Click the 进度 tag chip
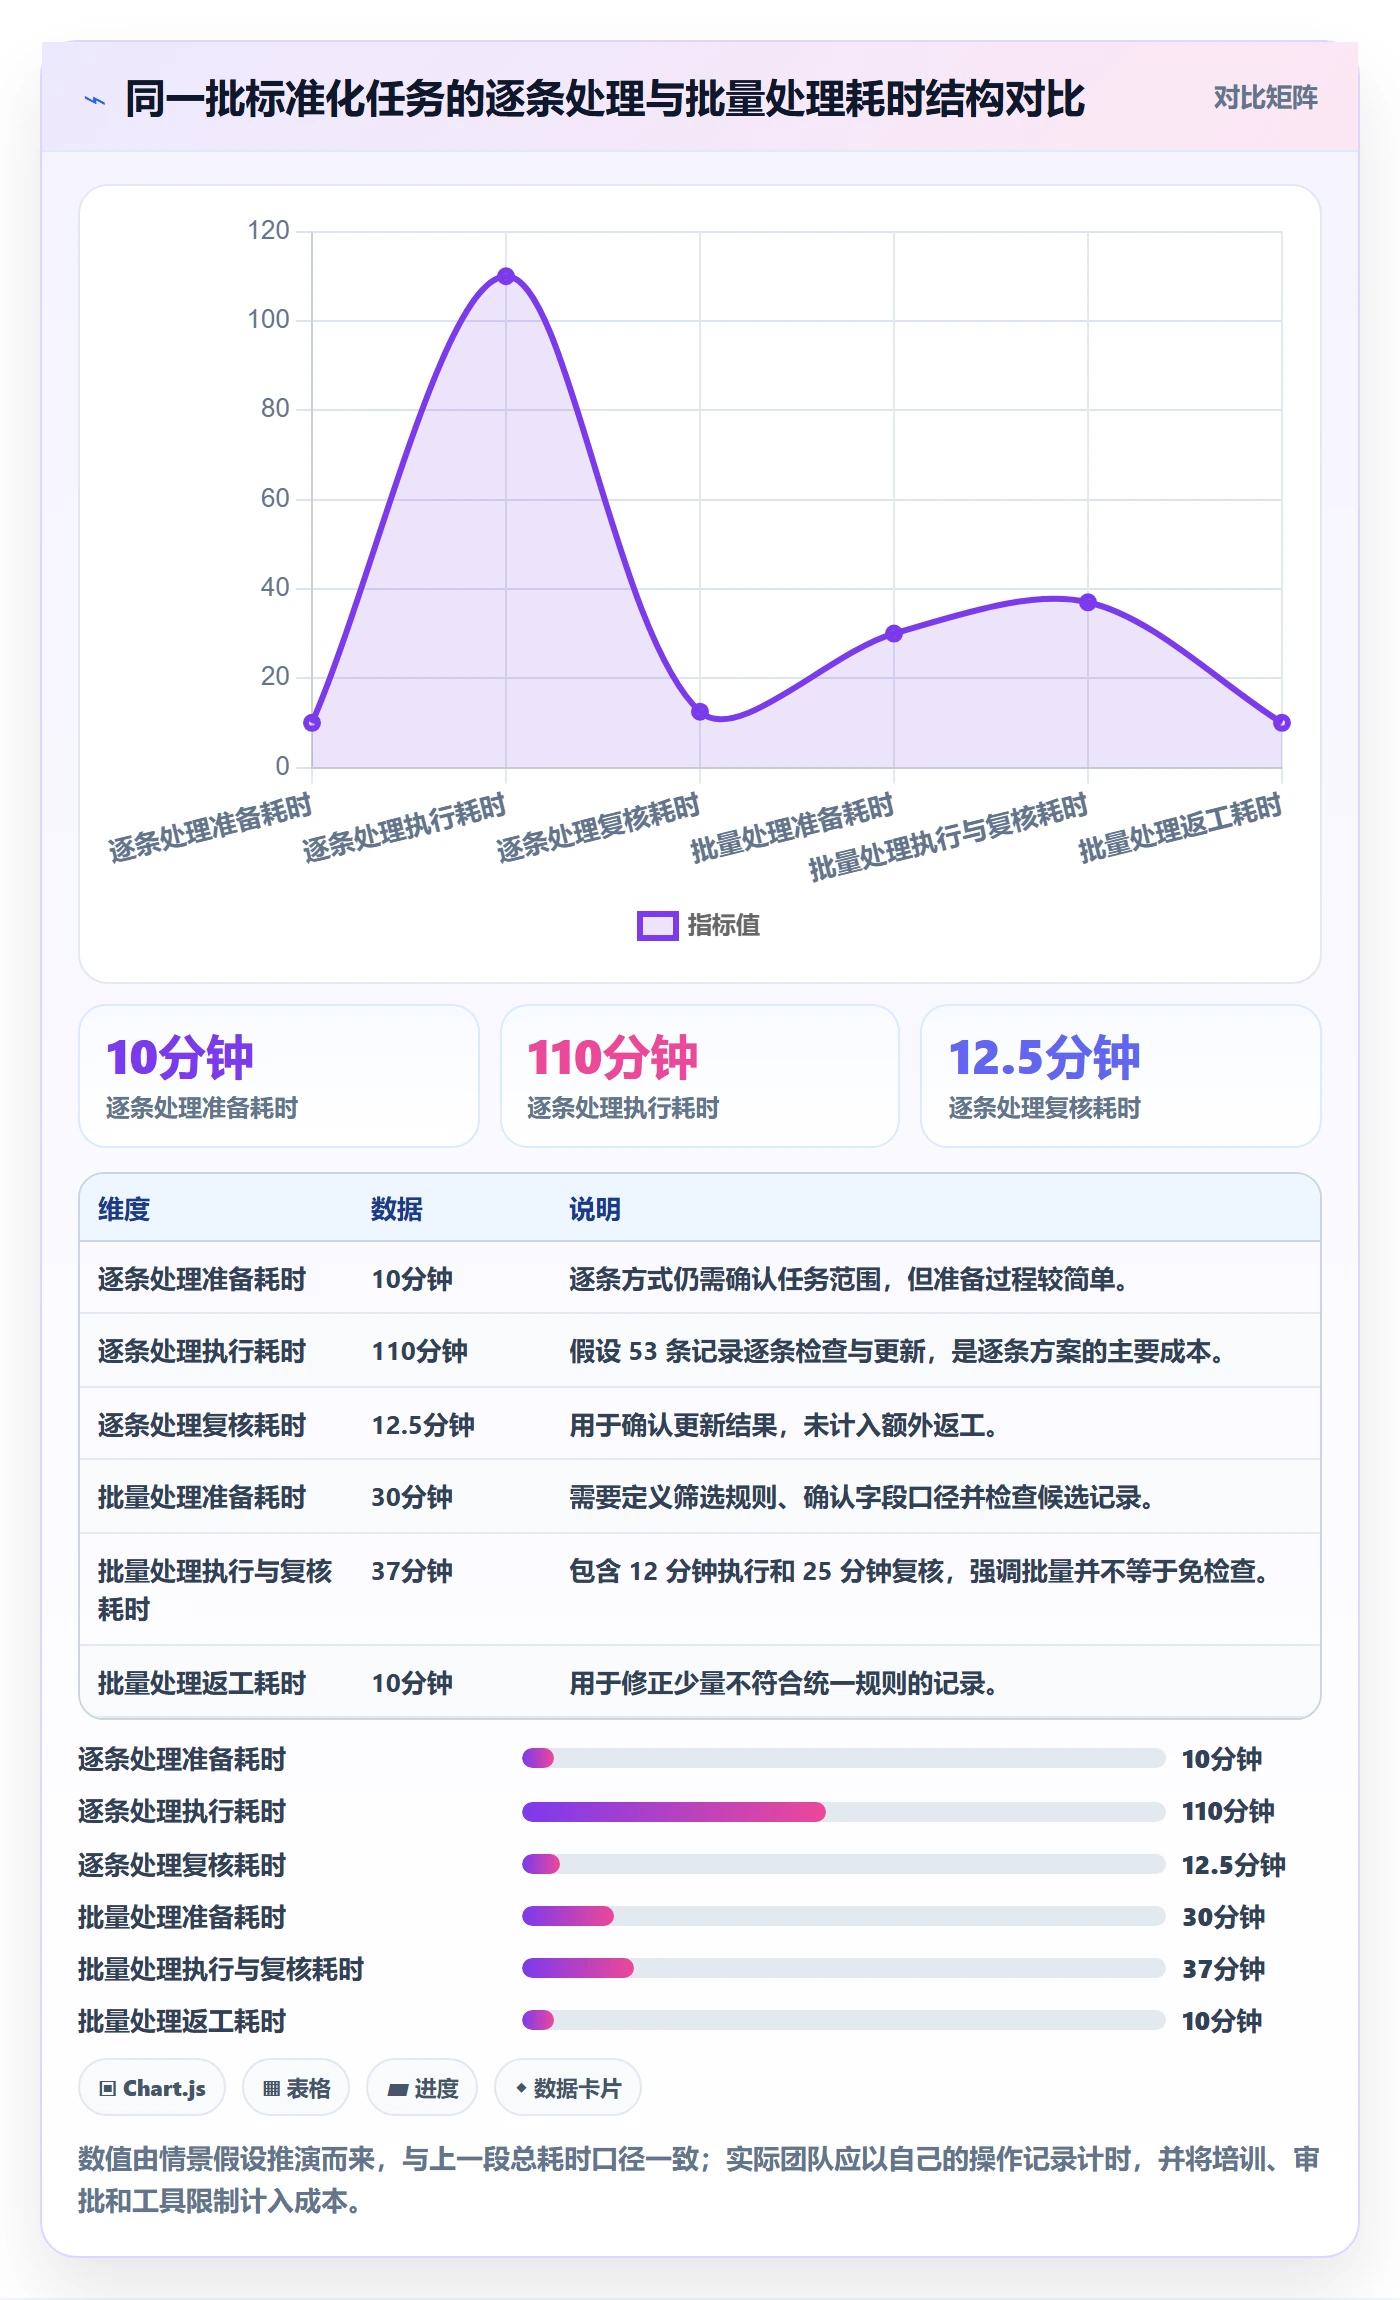Viewport: 1400px width, 2300px height. [x=422, y=2088]
